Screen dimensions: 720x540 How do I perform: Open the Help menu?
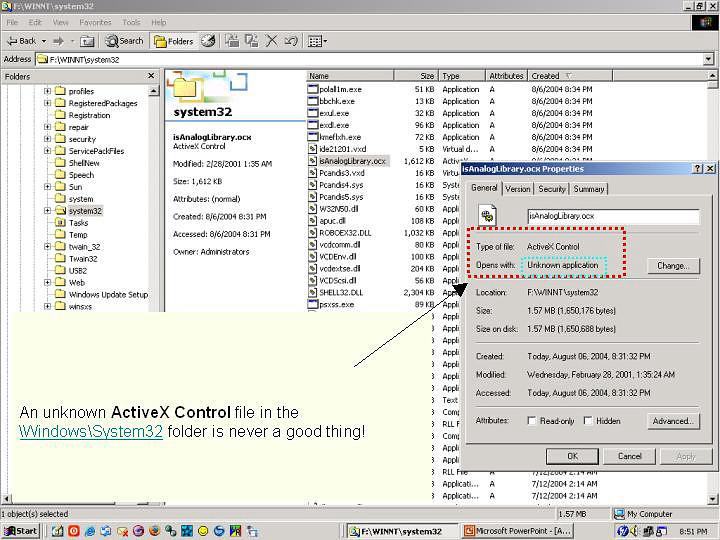159,22
